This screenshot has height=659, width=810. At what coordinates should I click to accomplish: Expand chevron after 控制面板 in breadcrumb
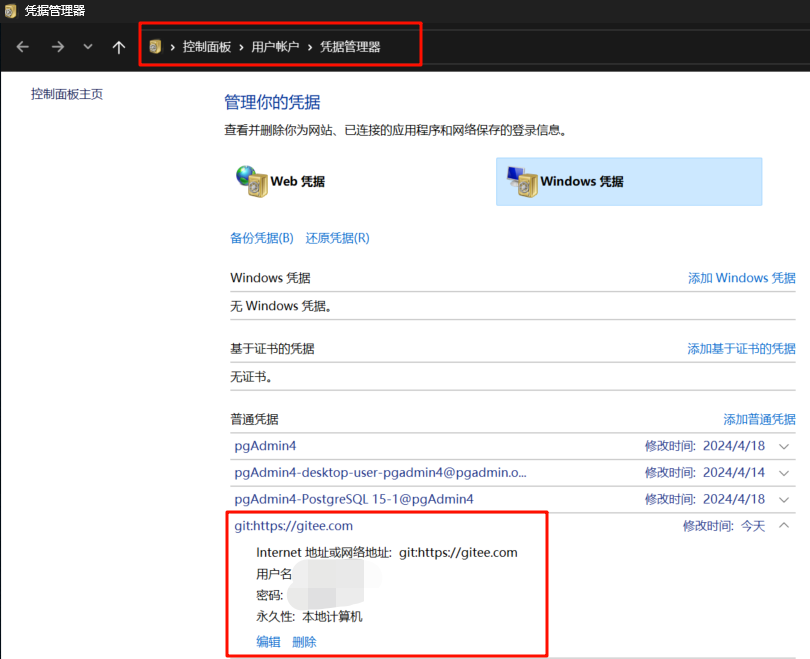click(241, 48)
